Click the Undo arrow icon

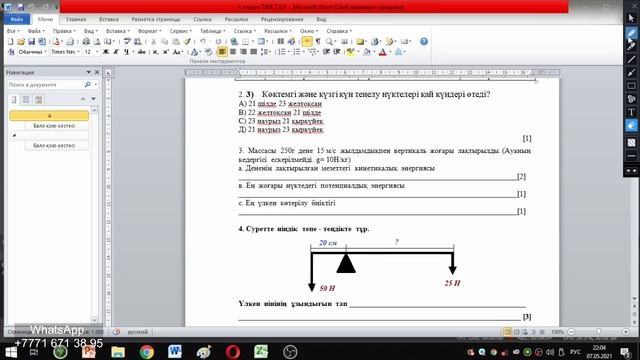203,42
